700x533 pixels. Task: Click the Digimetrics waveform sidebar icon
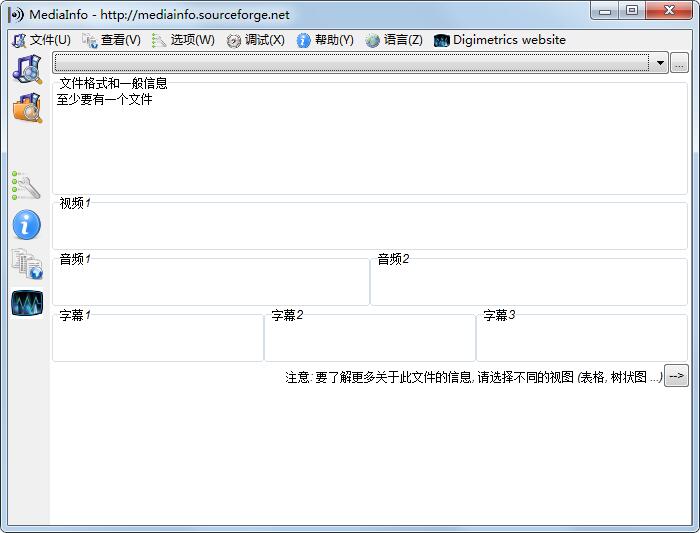click(x=27, y=303)
